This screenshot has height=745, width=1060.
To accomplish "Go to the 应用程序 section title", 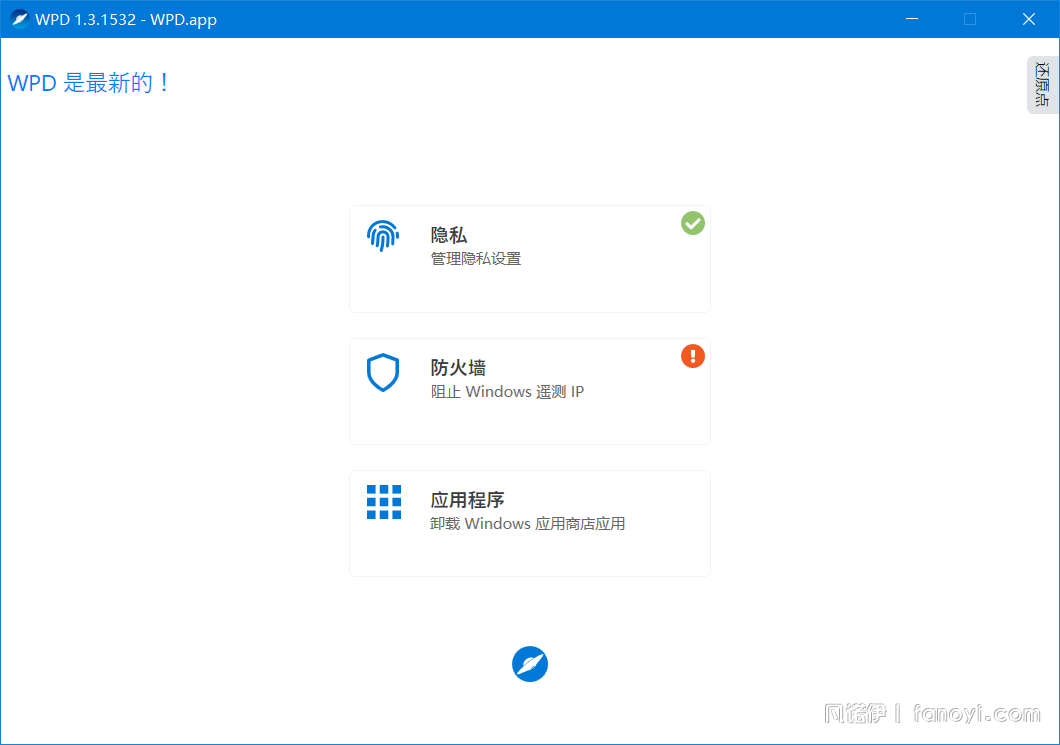I will click(467, 500).
